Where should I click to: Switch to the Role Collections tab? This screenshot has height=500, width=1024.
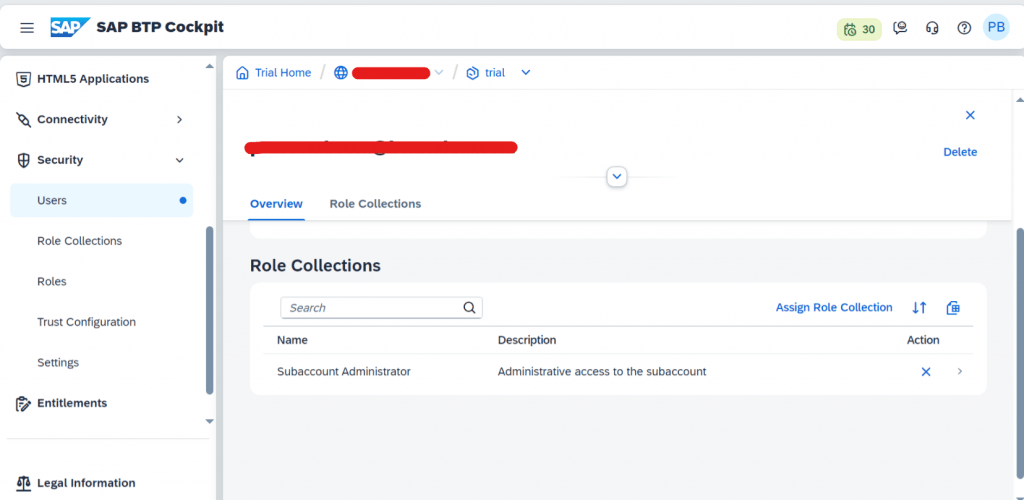coord(376,204)
